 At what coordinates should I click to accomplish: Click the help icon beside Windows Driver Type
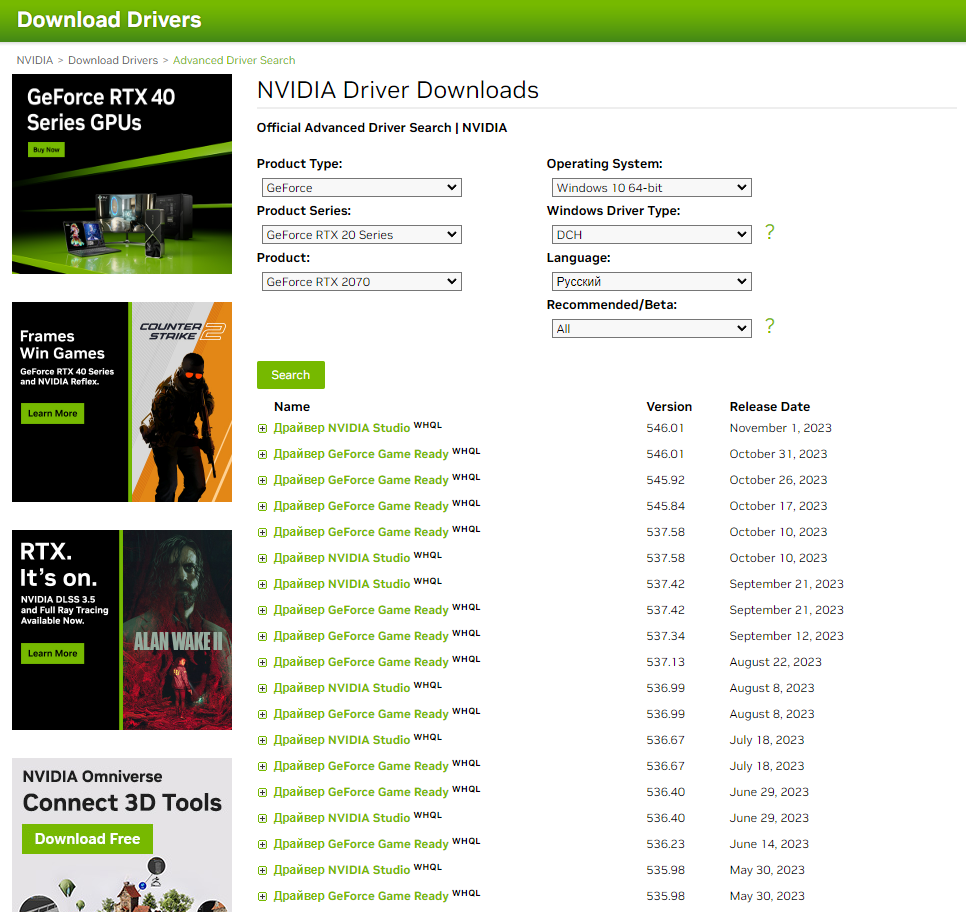click(769, 233)
